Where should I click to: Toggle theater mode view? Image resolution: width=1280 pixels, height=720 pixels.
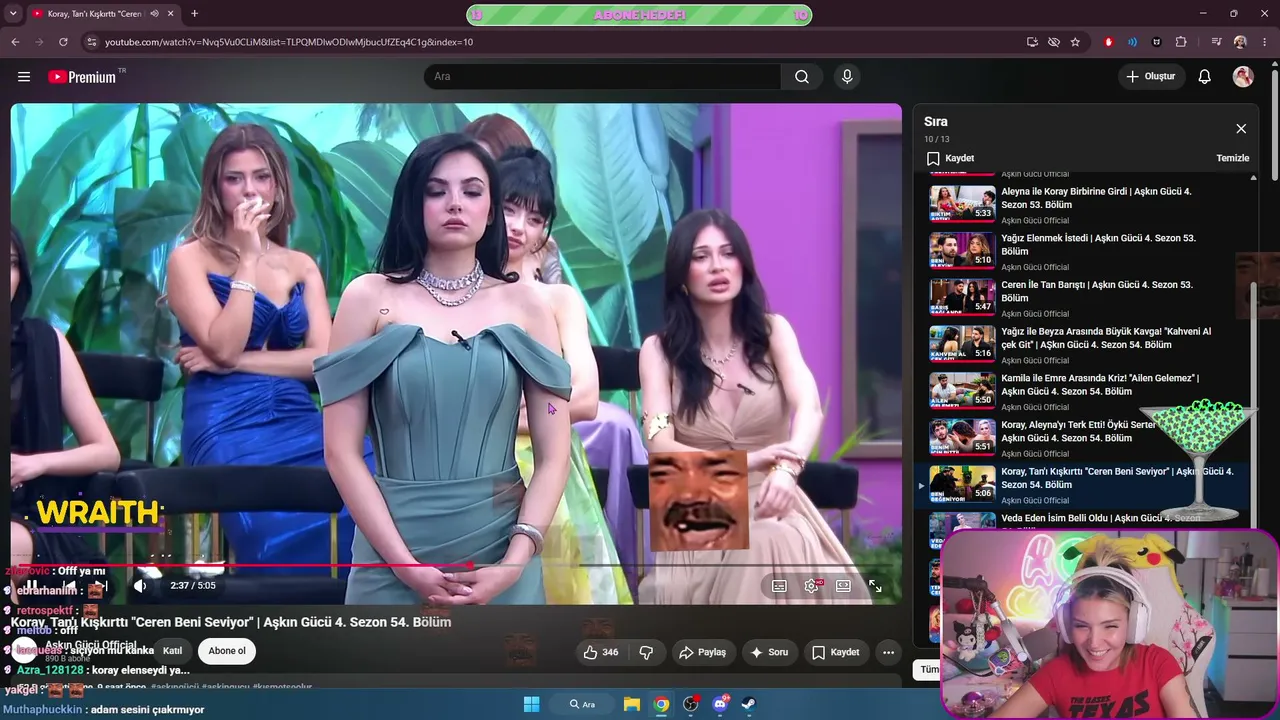click(843, 586)
